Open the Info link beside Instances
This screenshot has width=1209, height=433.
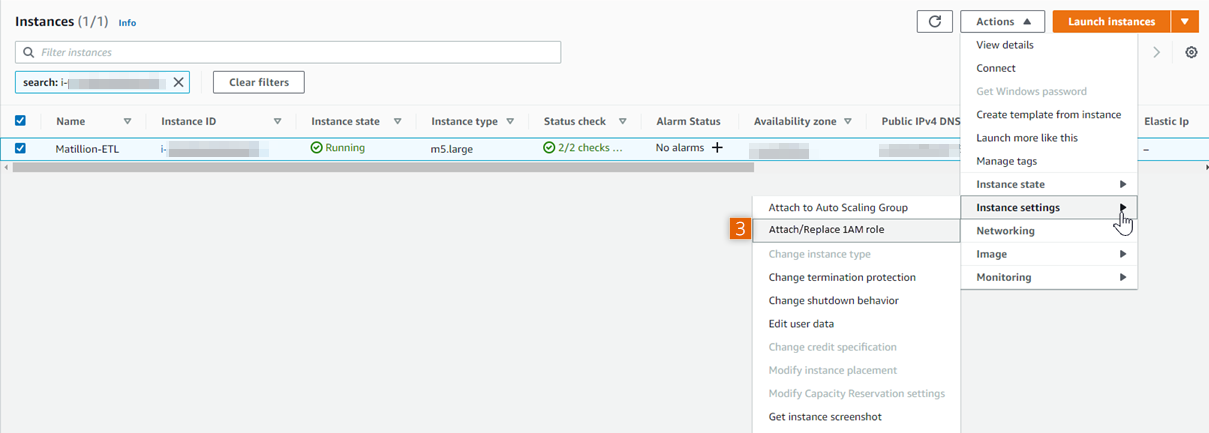(x=127, y=22)
